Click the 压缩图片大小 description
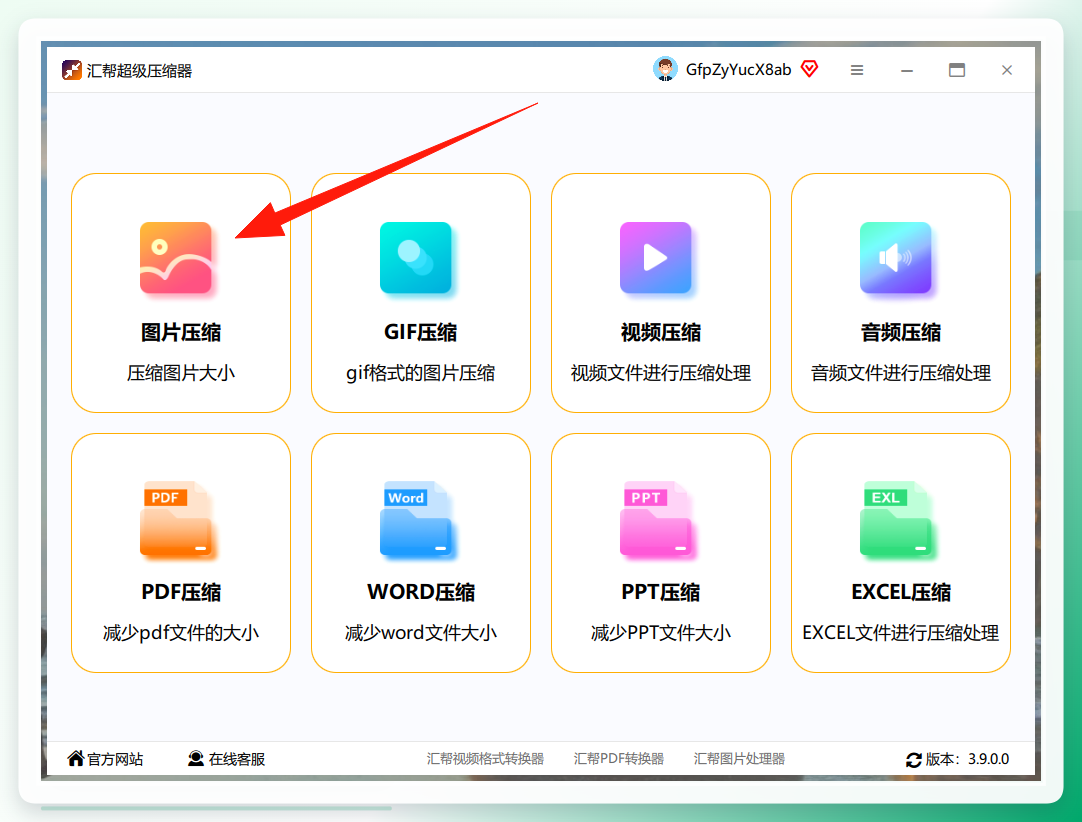 [x=181, y=373]
